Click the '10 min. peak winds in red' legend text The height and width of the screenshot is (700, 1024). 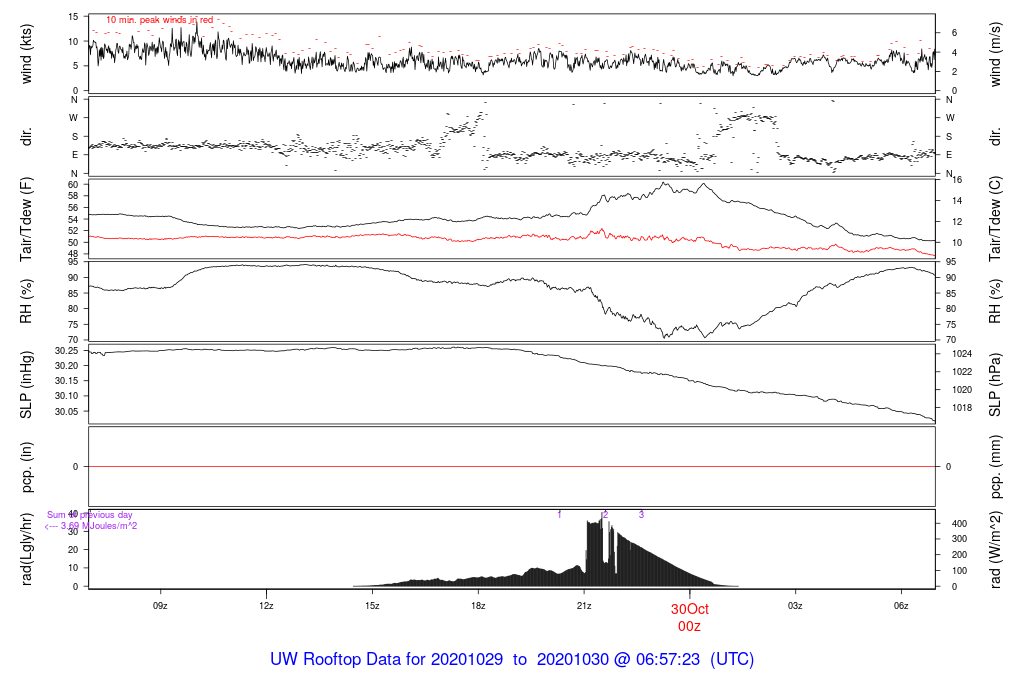click(159, 20)
